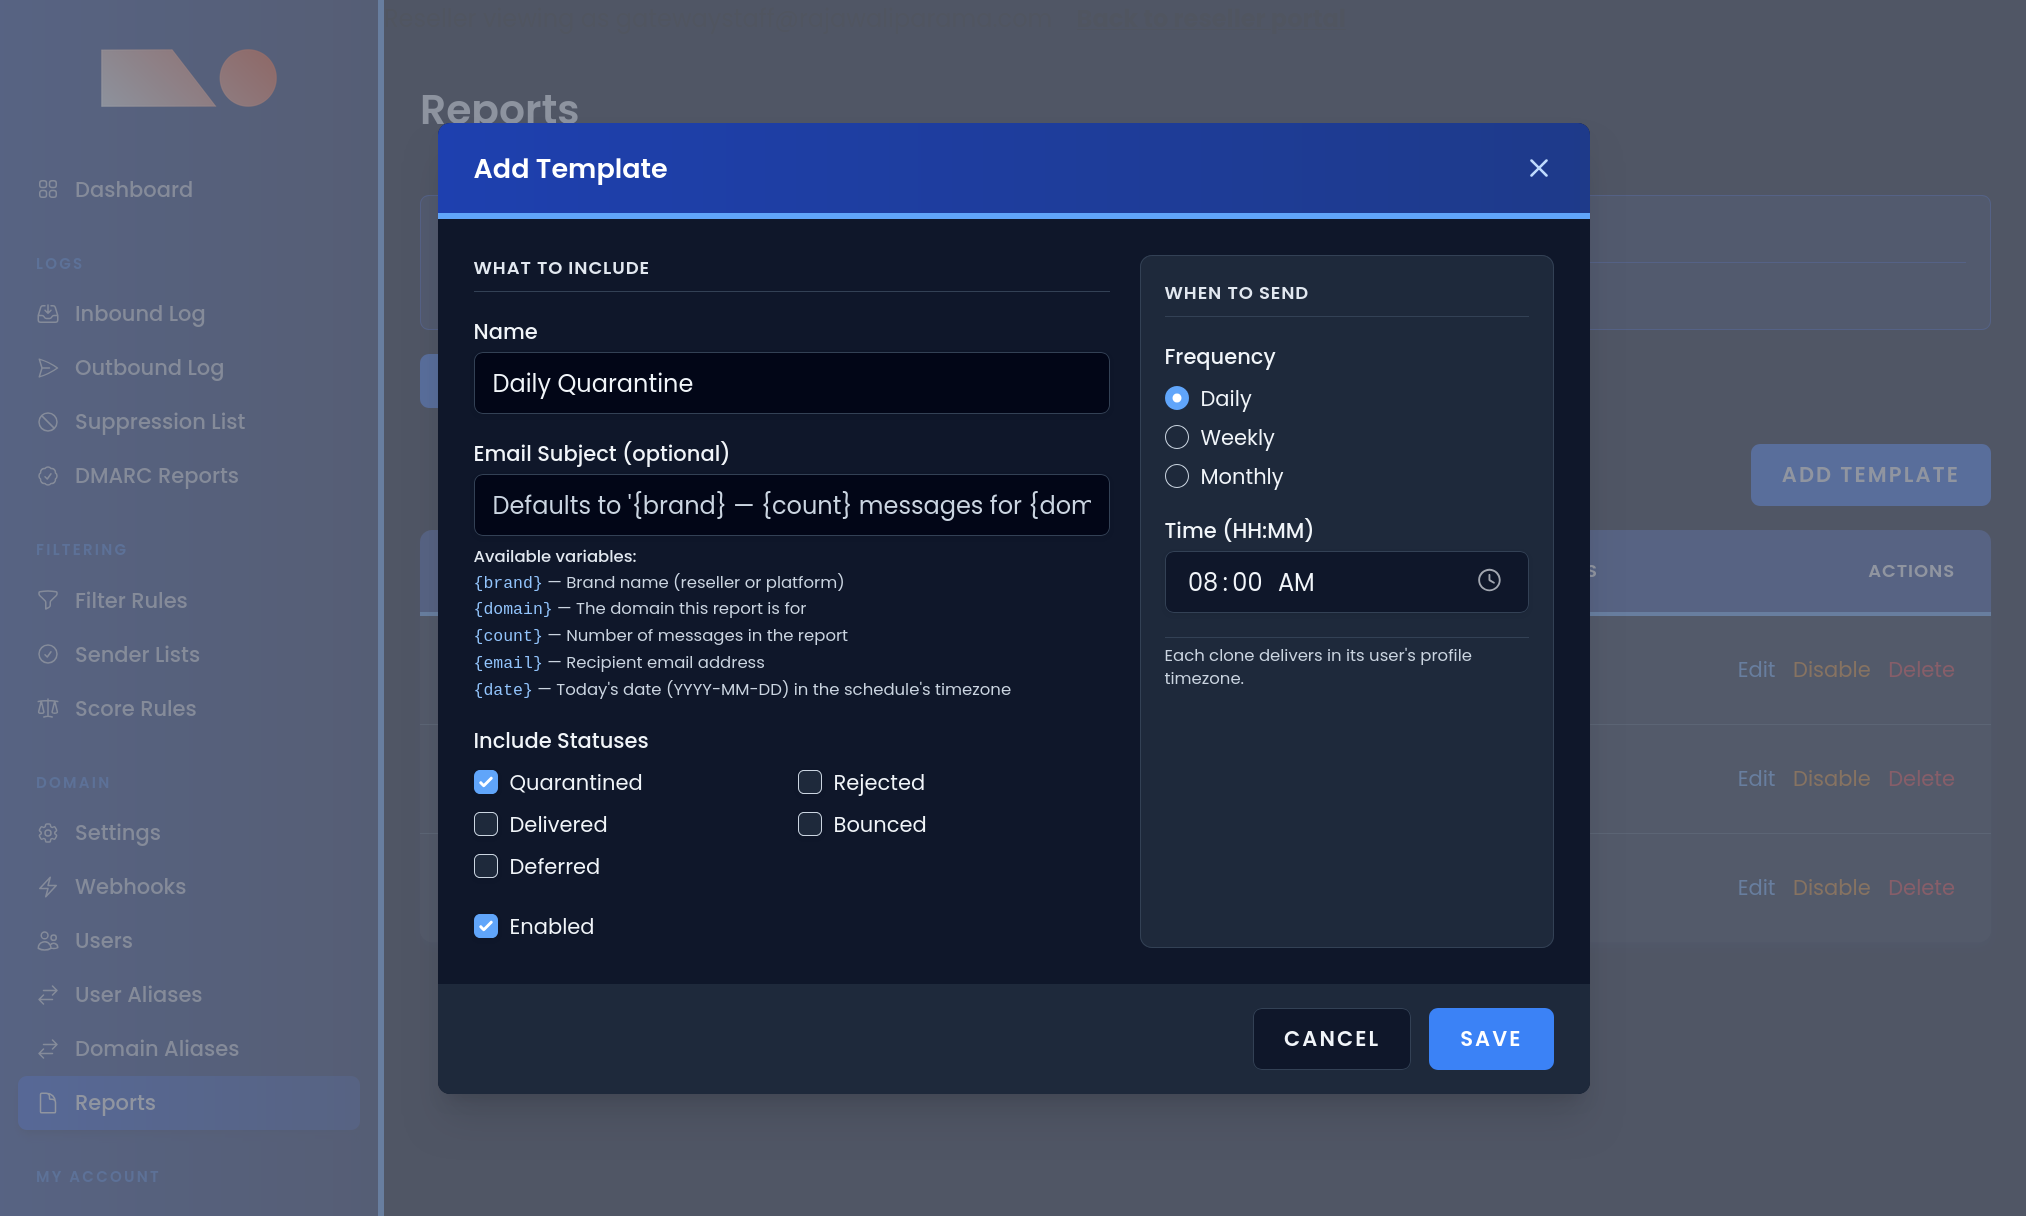2026x1216 pixels.
Task: Click the Dashboard grid icon in sidebar
Action: (x=48, y=189)
